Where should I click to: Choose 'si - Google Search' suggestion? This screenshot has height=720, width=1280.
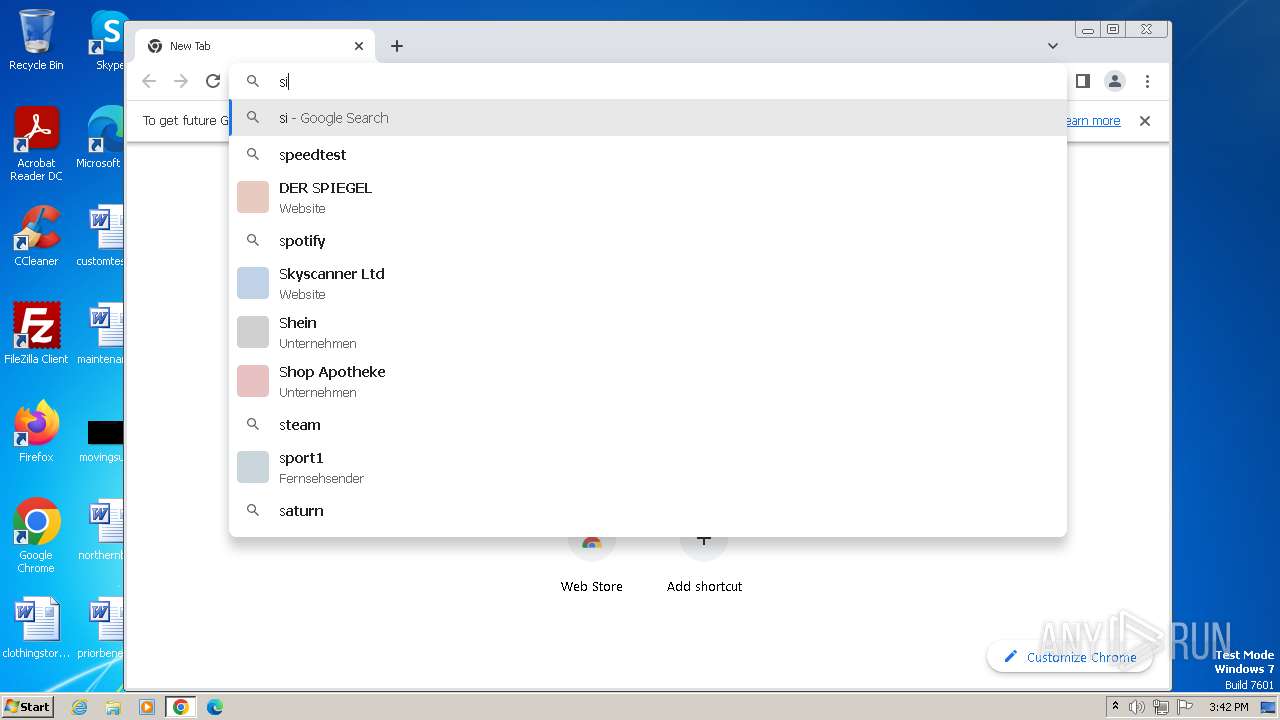coord(648,118)
